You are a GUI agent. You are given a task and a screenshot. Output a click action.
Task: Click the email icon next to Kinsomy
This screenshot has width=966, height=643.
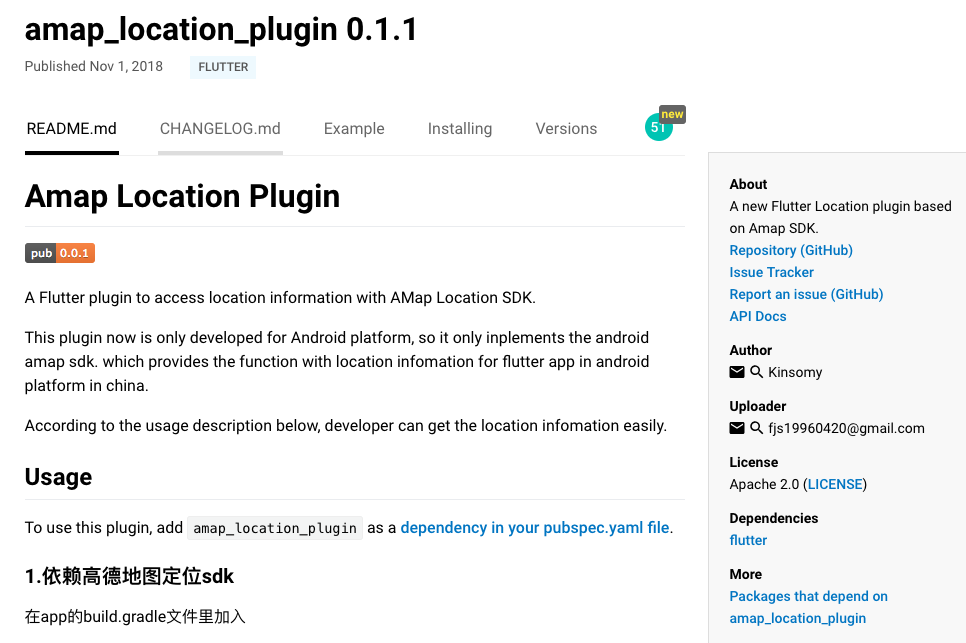(x=737, y=372)
